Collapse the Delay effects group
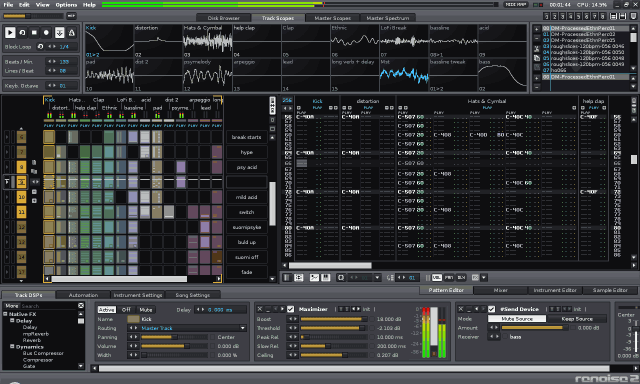 click(x=12, y=321)
